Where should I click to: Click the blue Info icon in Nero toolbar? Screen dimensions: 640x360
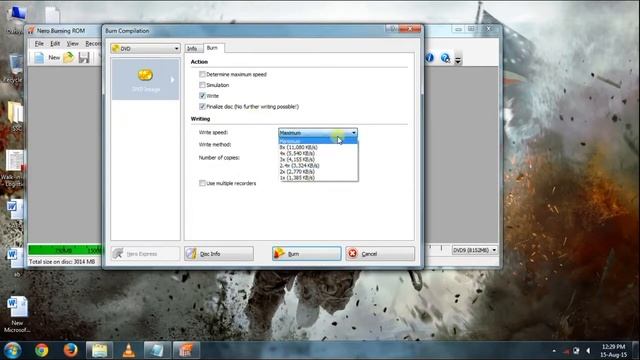pos(429,58)
